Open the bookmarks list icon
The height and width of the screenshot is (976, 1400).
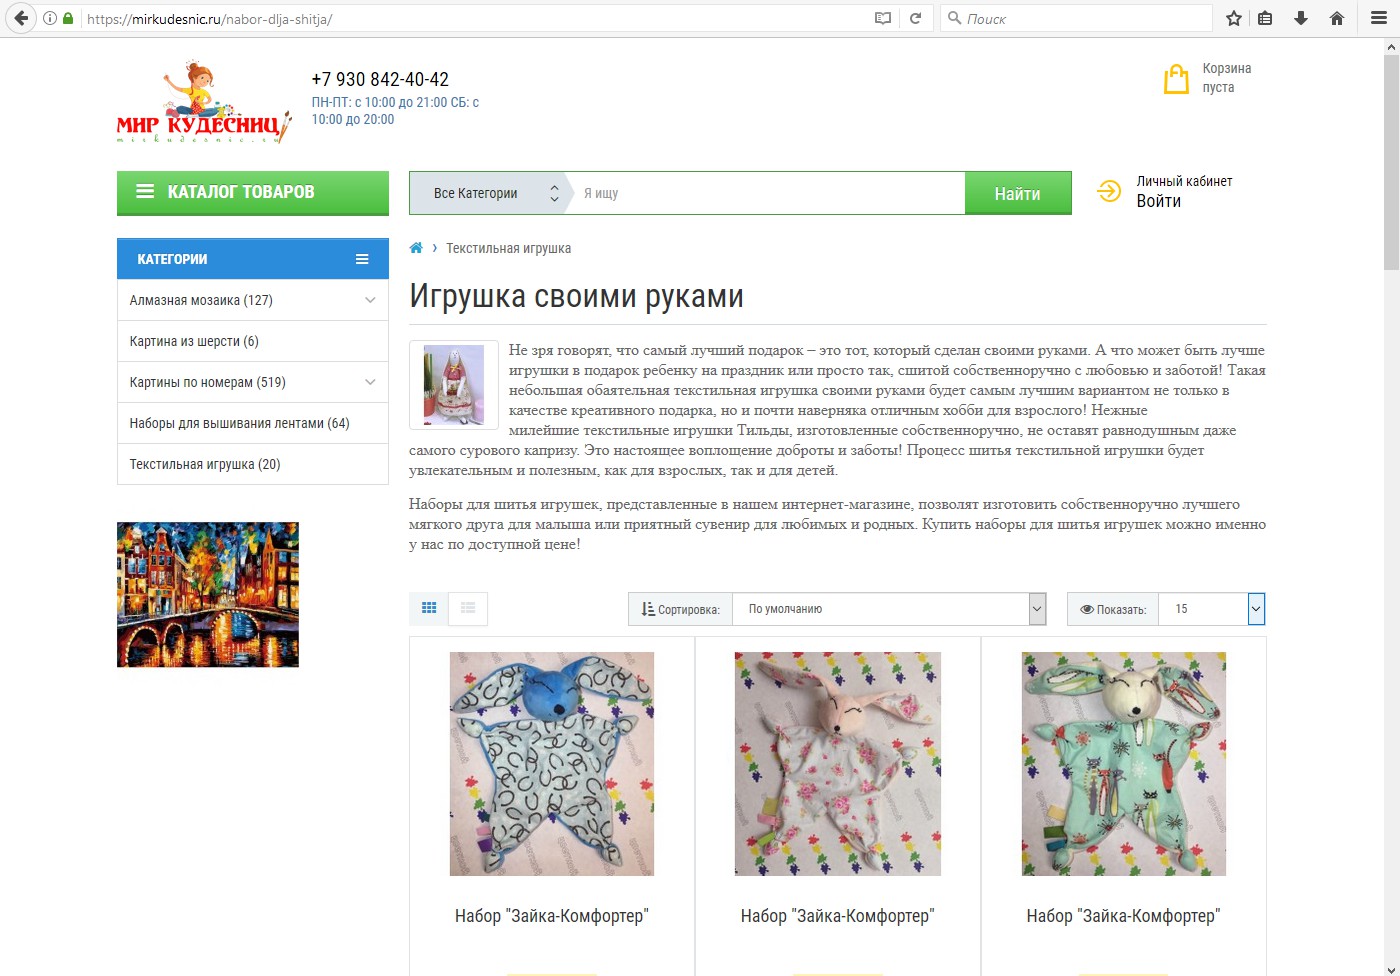pos(1265,18)
